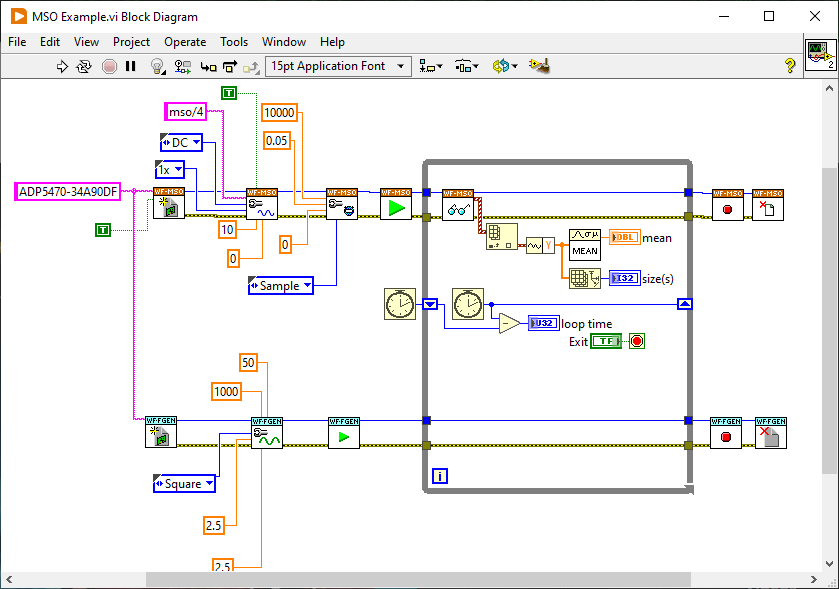
Task: Toggle the Retain Wire Values button
Action: point(182,66)
